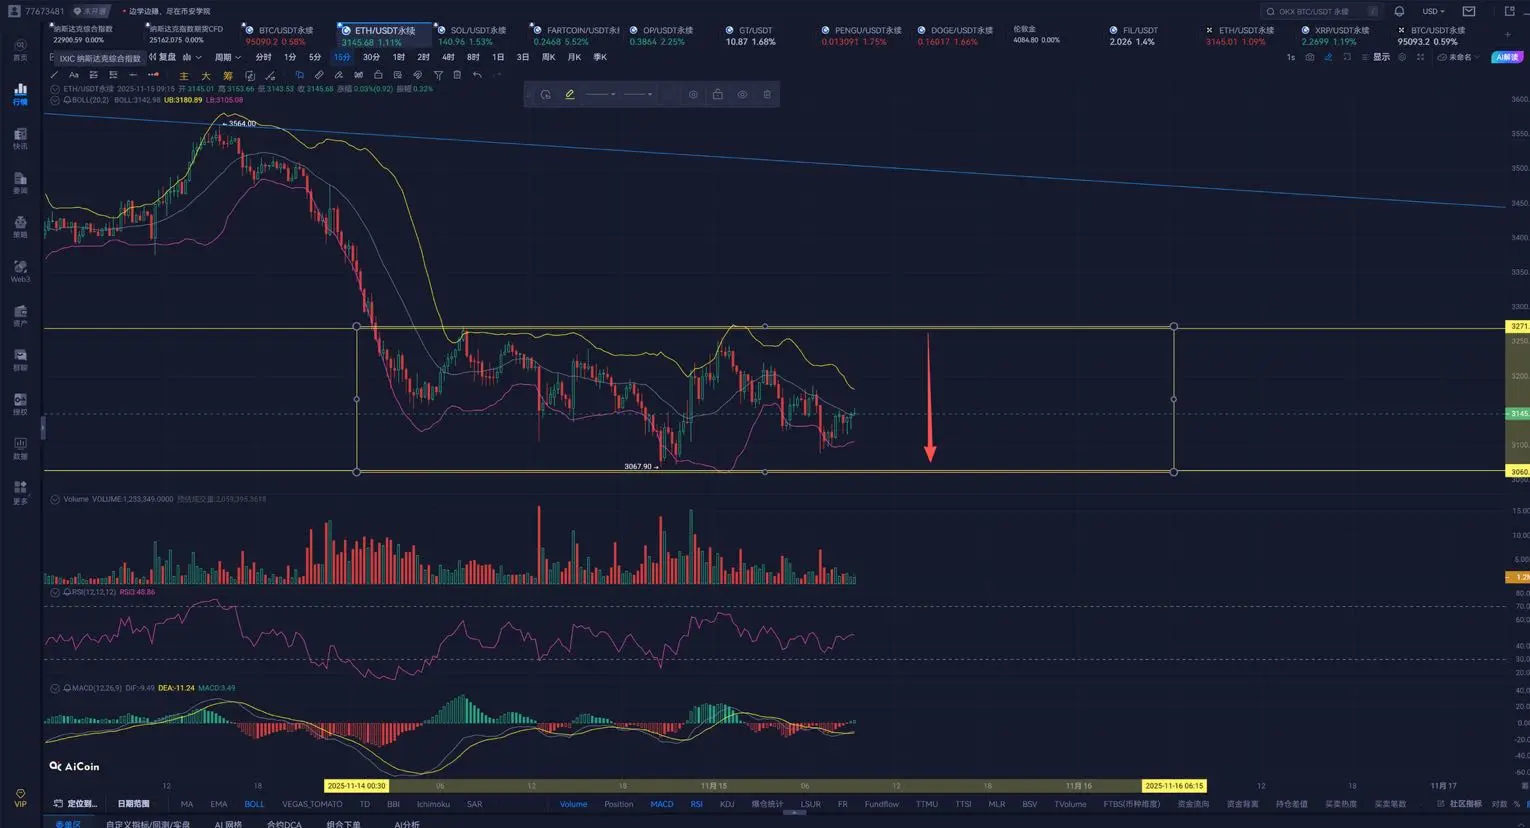Click the yellow 筹 marker button
Viewport: 1530px width, 828px height.
click(x=228, y=75)
